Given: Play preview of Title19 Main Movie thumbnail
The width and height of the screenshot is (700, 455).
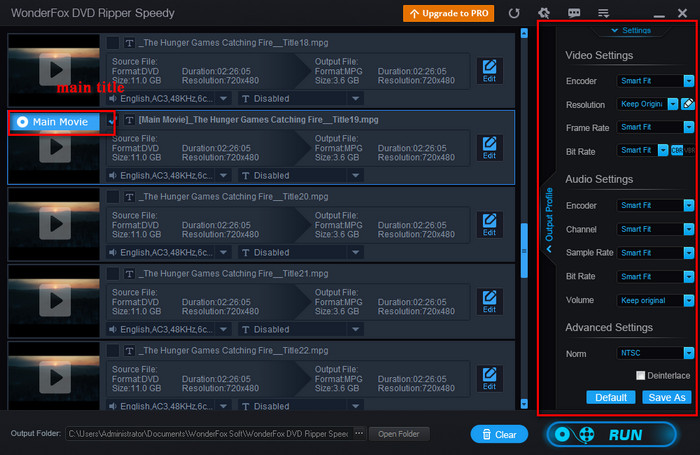Looking at the screenshot, I should 55,147.
